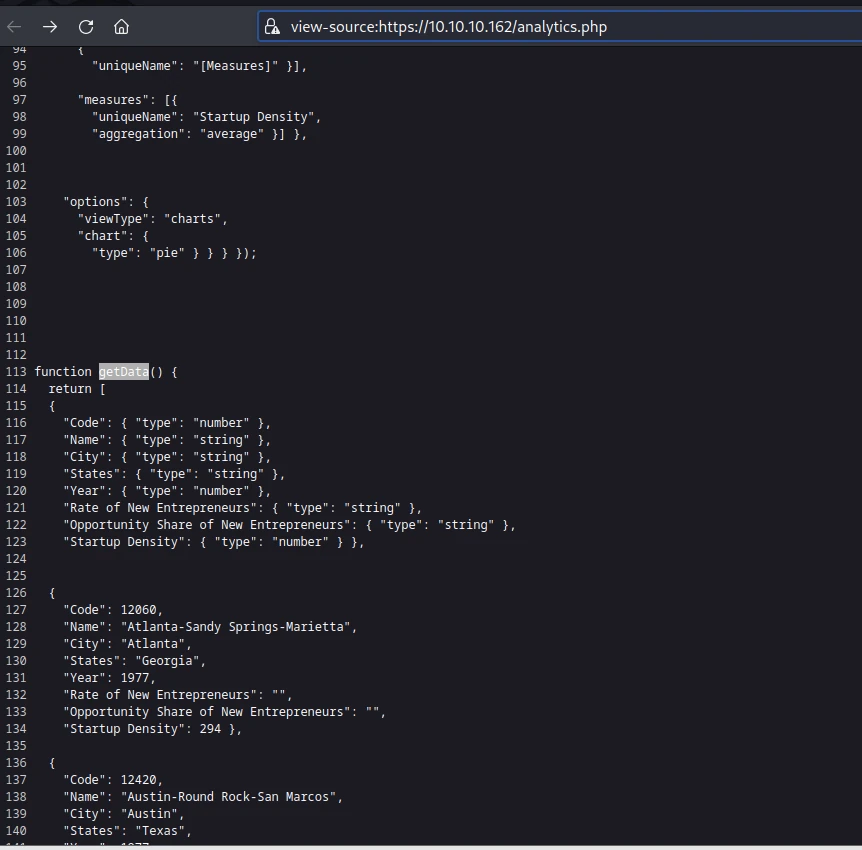The width and height of the screenshot is (862, 850).
Task: Click the "City" type definition on line 118
Action: pos(167,457)
